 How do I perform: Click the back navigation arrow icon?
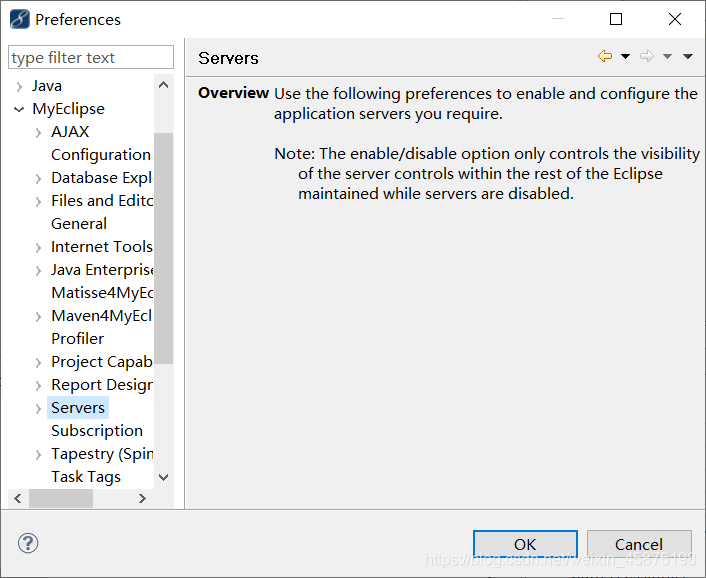point(605,56)
